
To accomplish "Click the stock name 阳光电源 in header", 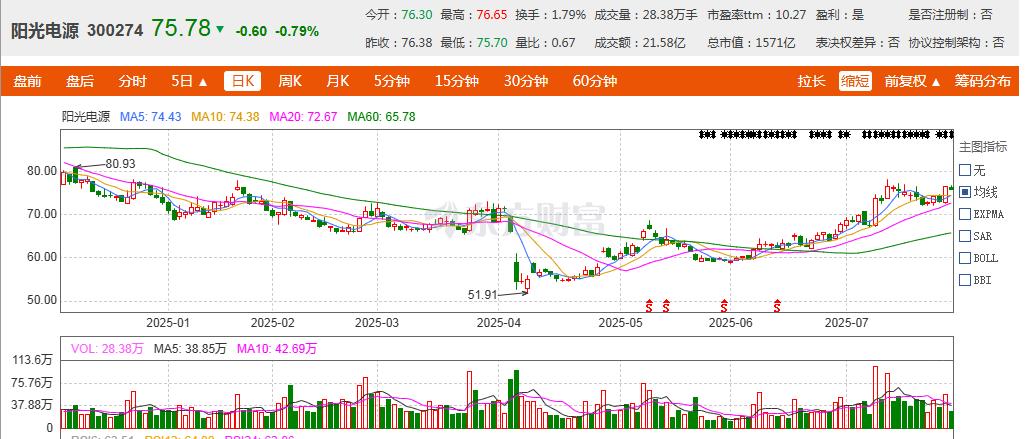I will 44,31.
